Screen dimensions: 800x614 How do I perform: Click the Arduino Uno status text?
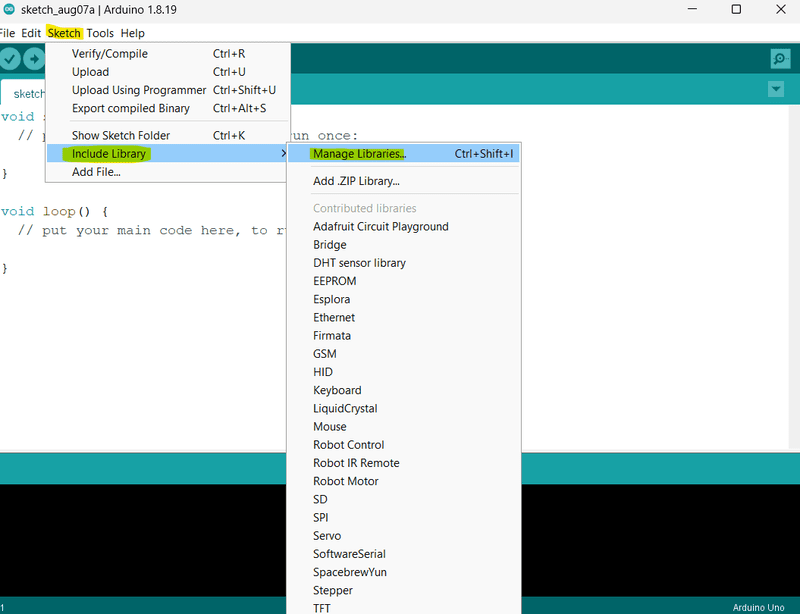click(x=758, y=607)
